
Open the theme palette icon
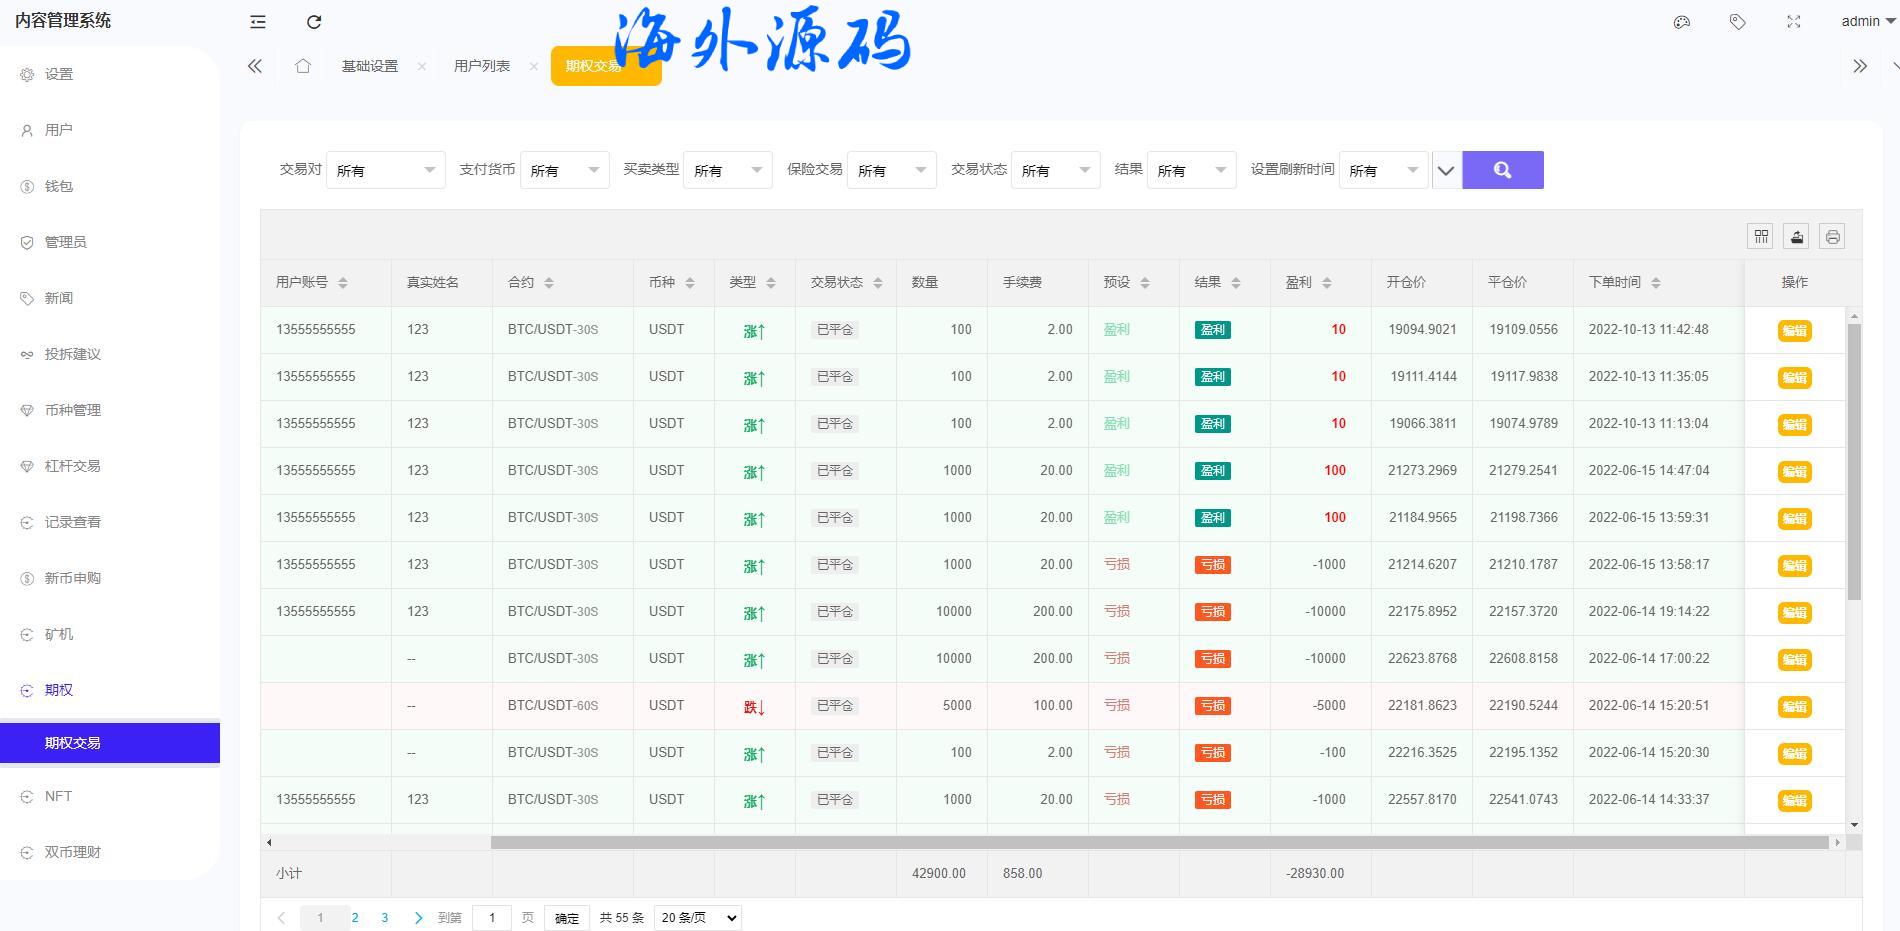point(1682,22)
